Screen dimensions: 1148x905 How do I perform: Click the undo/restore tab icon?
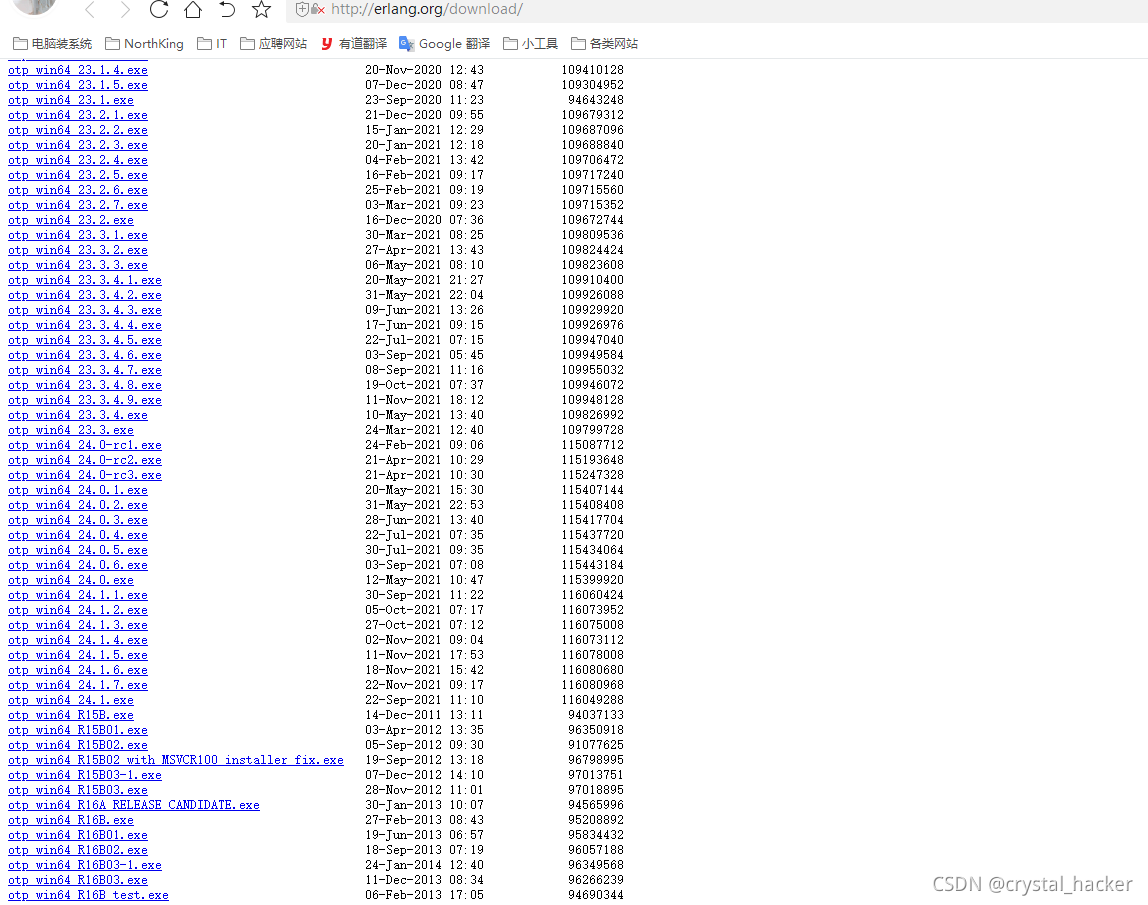pos(227,10)
